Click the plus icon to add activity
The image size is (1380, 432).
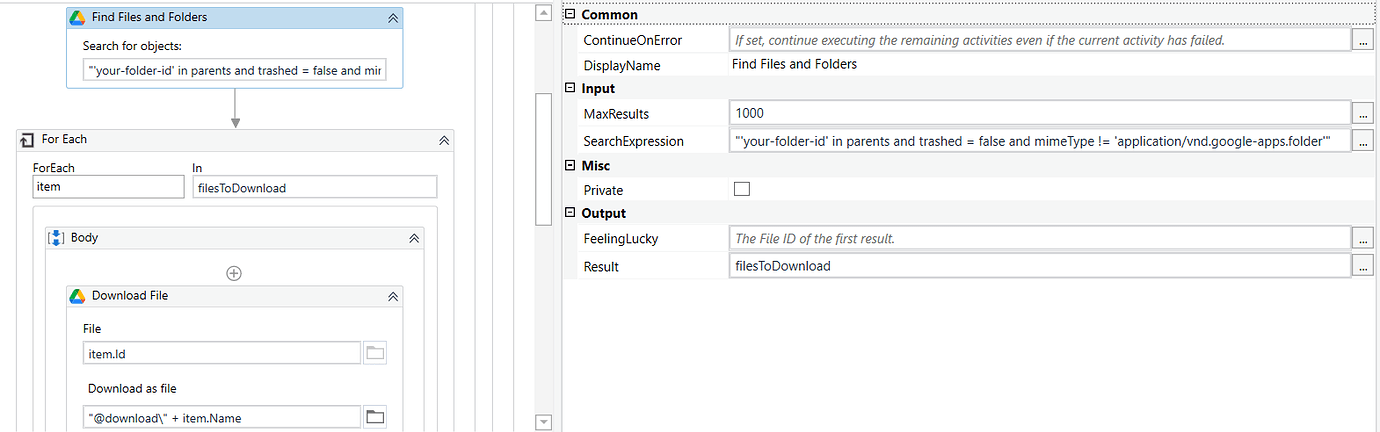pyautogui.click(x=234, y=273)
